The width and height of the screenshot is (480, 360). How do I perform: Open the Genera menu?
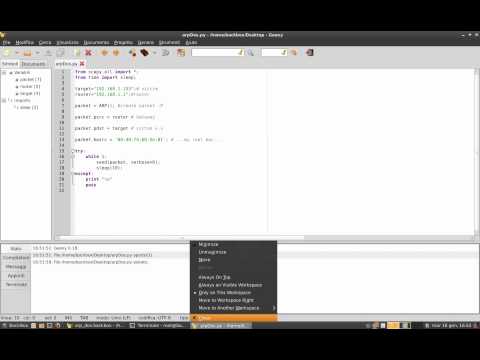(146, 42)
